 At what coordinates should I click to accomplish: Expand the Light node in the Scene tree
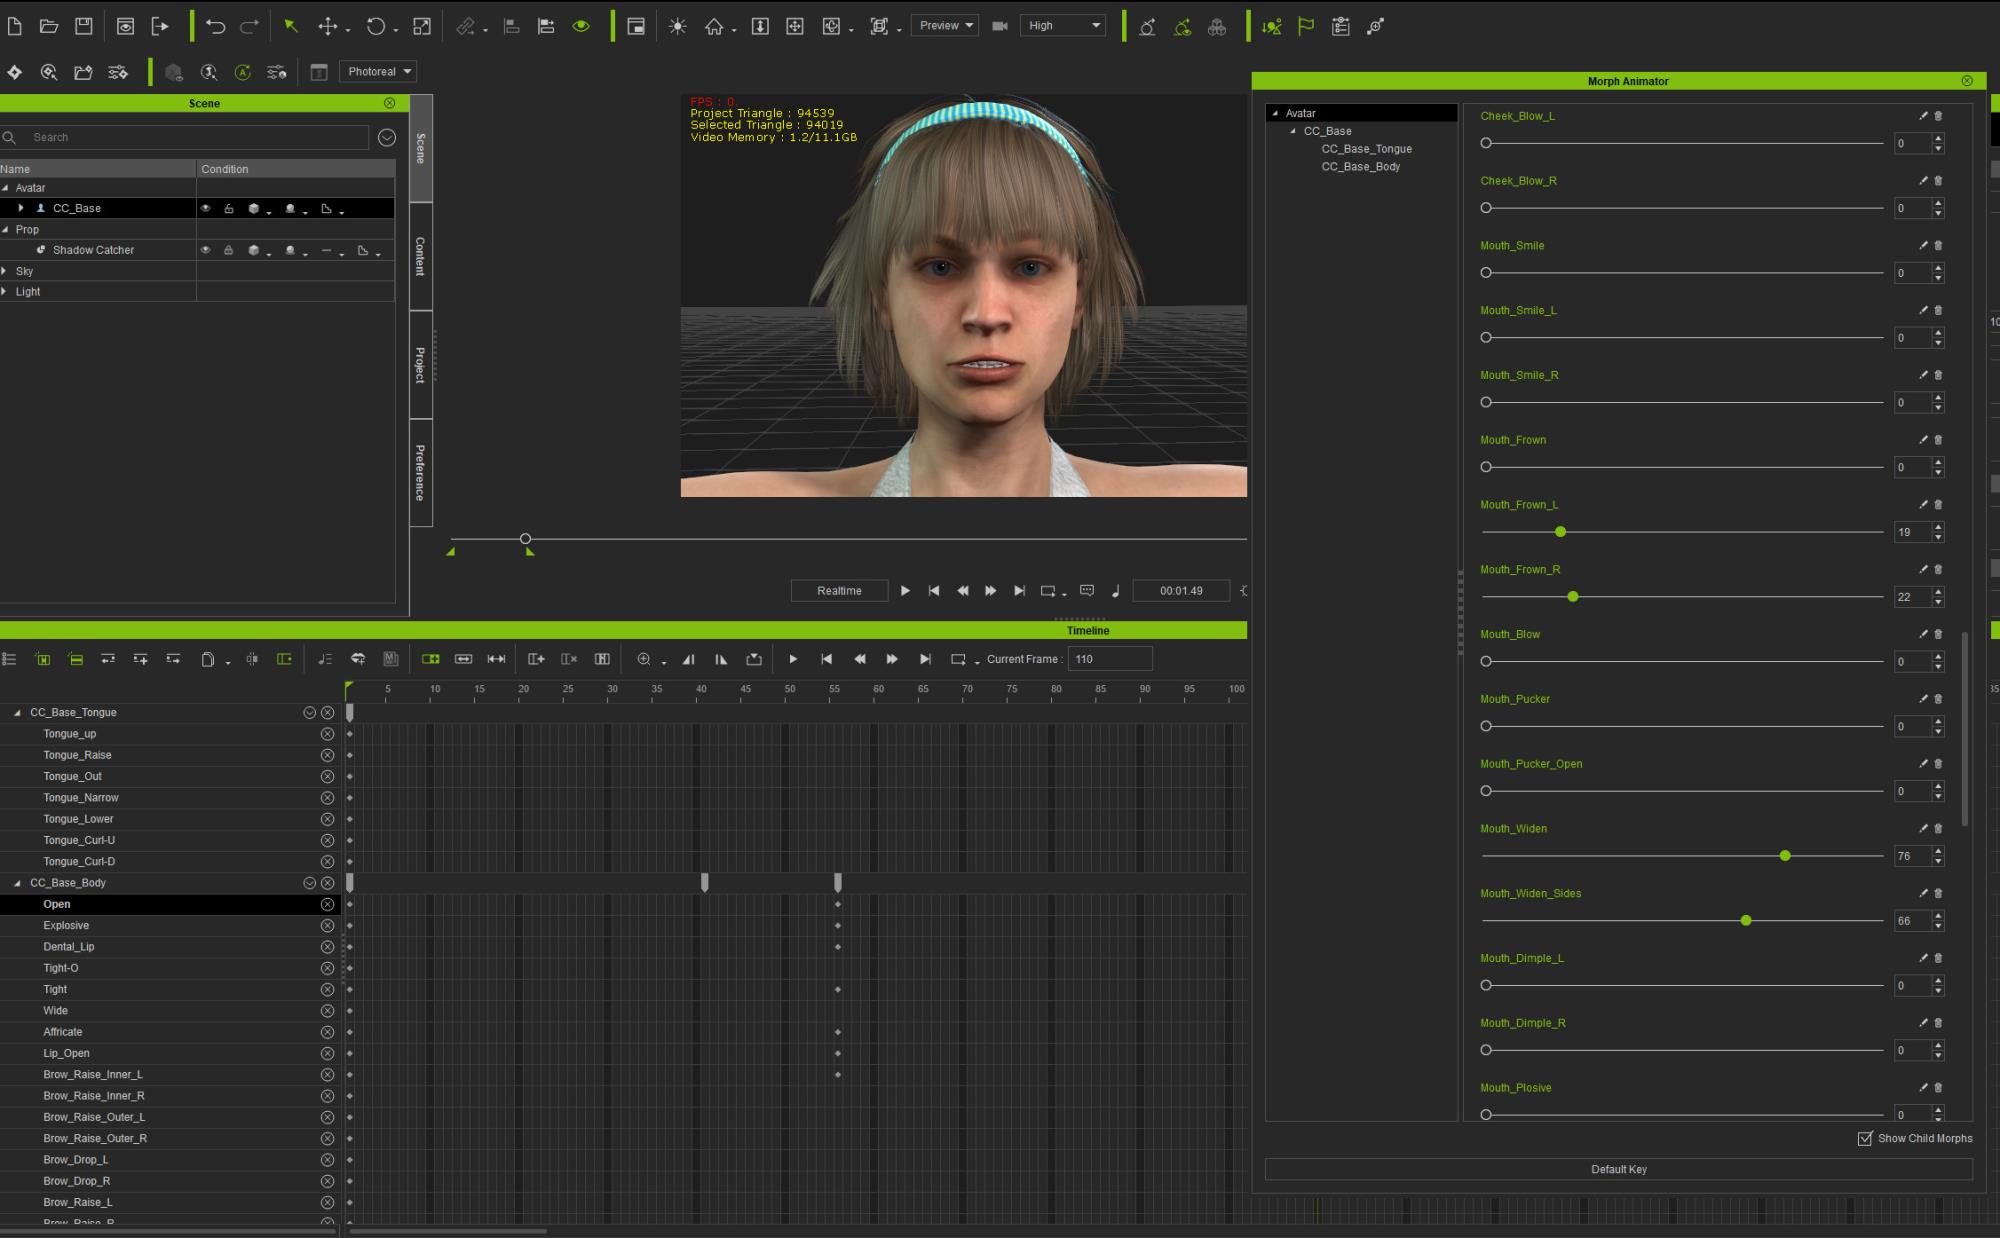click(5, 292)
